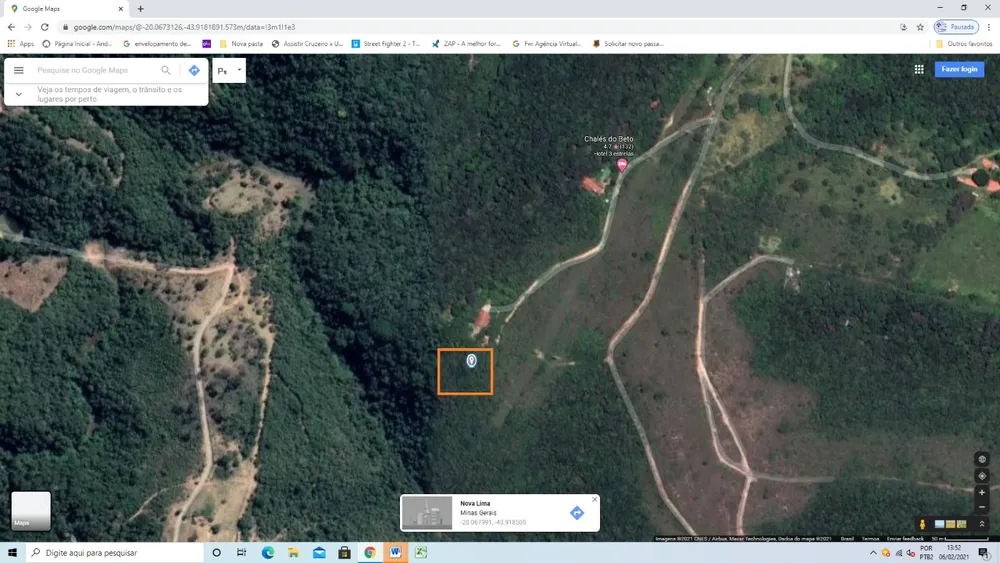Click the install/download icon in address bar
This screenshot has height=563, width=1000.
pyautogui.click(x=903, y=27)
